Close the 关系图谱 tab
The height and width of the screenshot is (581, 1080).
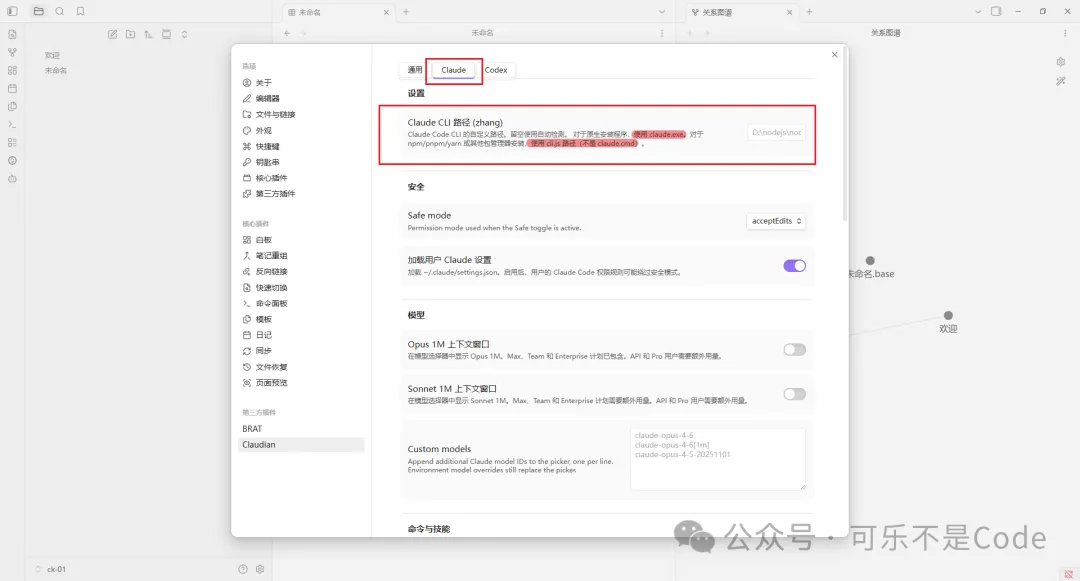[x=789, y=12]
